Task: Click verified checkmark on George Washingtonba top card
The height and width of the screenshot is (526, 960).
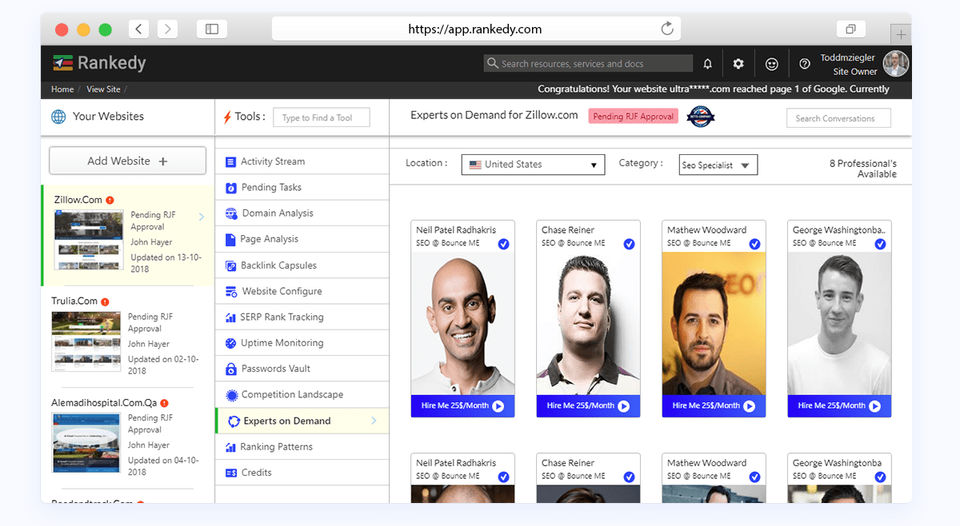Action: click(880, 244)
